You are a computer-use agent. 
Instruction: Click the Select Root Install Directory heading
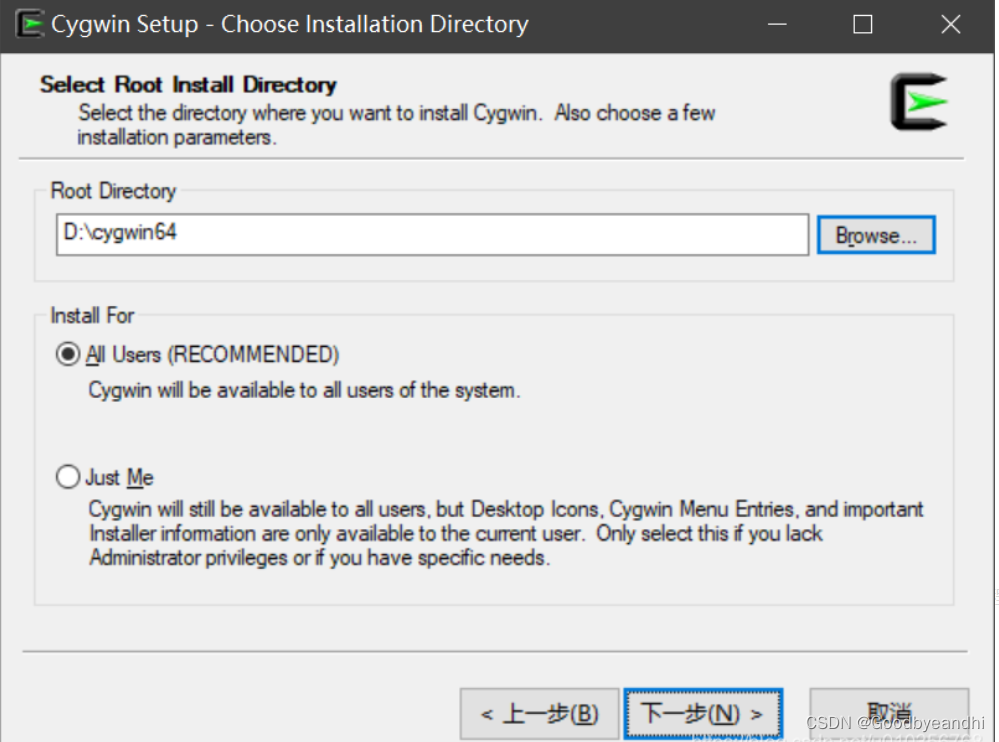[x=187, y=84]
